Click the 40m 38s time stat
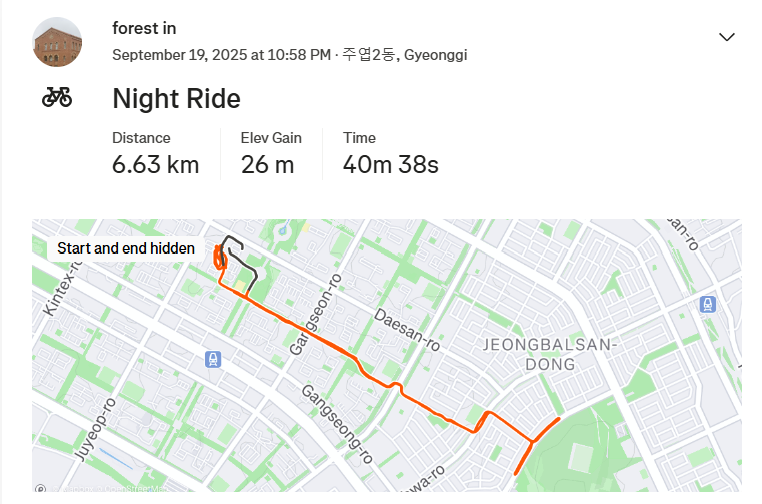This screenshot has height=504, width=762. pyautogui.click(x=391, y=164)
